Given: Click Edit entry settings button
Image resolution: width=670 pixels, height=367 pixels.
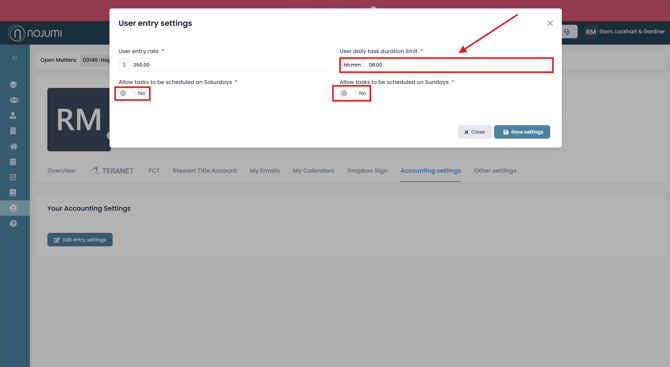Looking at the screenshot, I should 80,240.
